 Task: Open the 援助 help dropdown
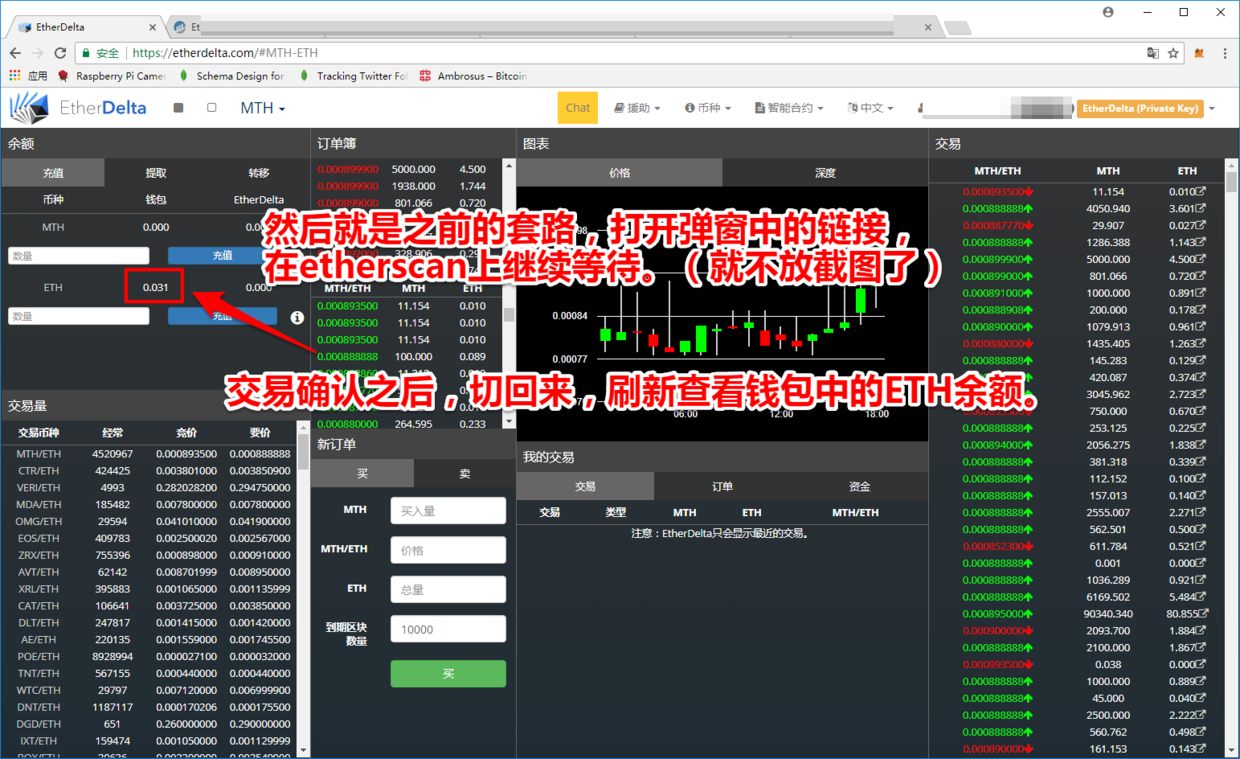(637, 108)
